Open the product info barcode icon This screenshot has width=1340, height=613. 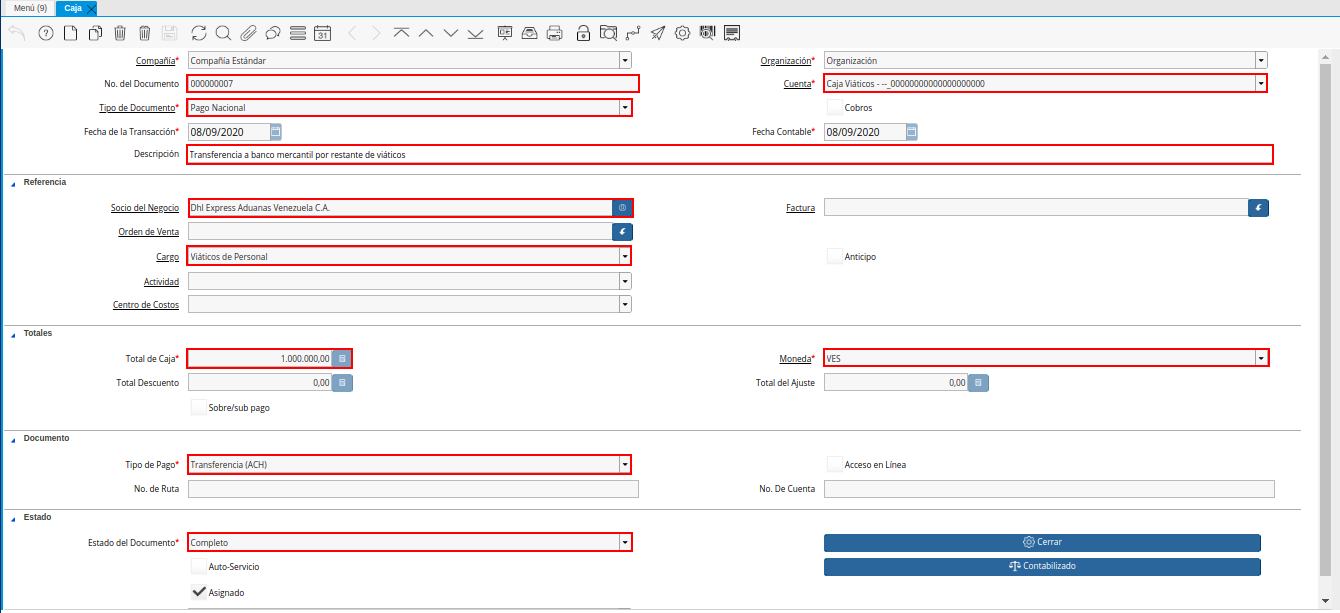pyautogui.click(x=707, y=33)
